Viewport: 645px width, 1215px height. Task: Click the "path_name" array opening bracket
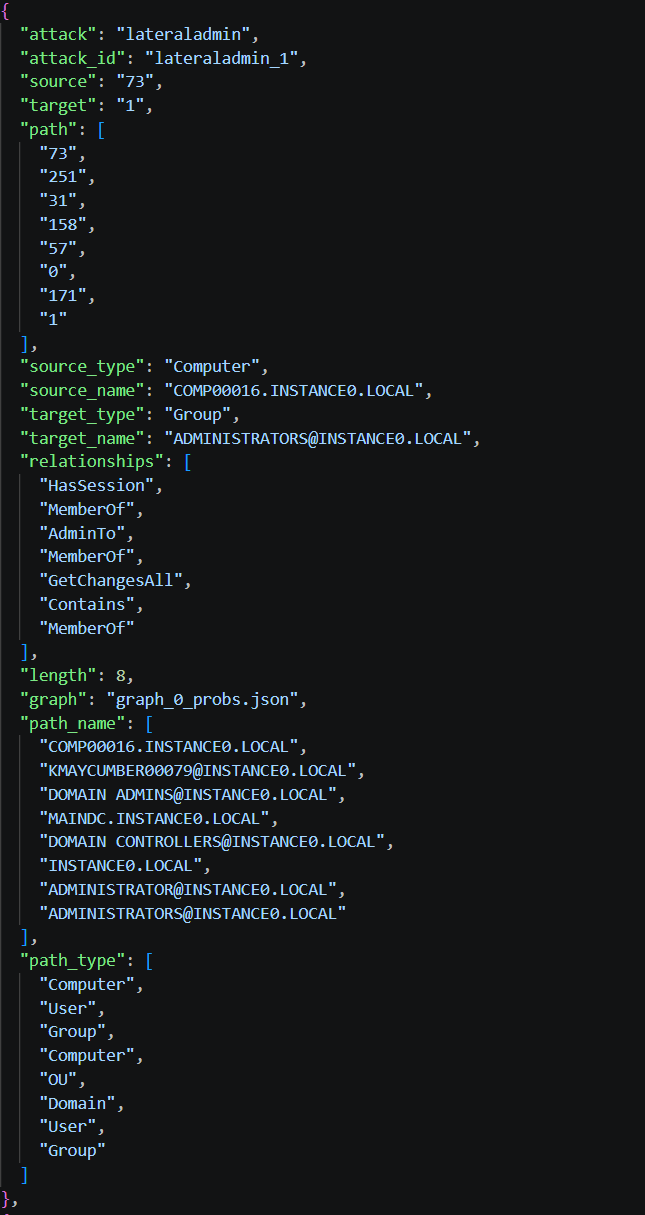[149, 723]
